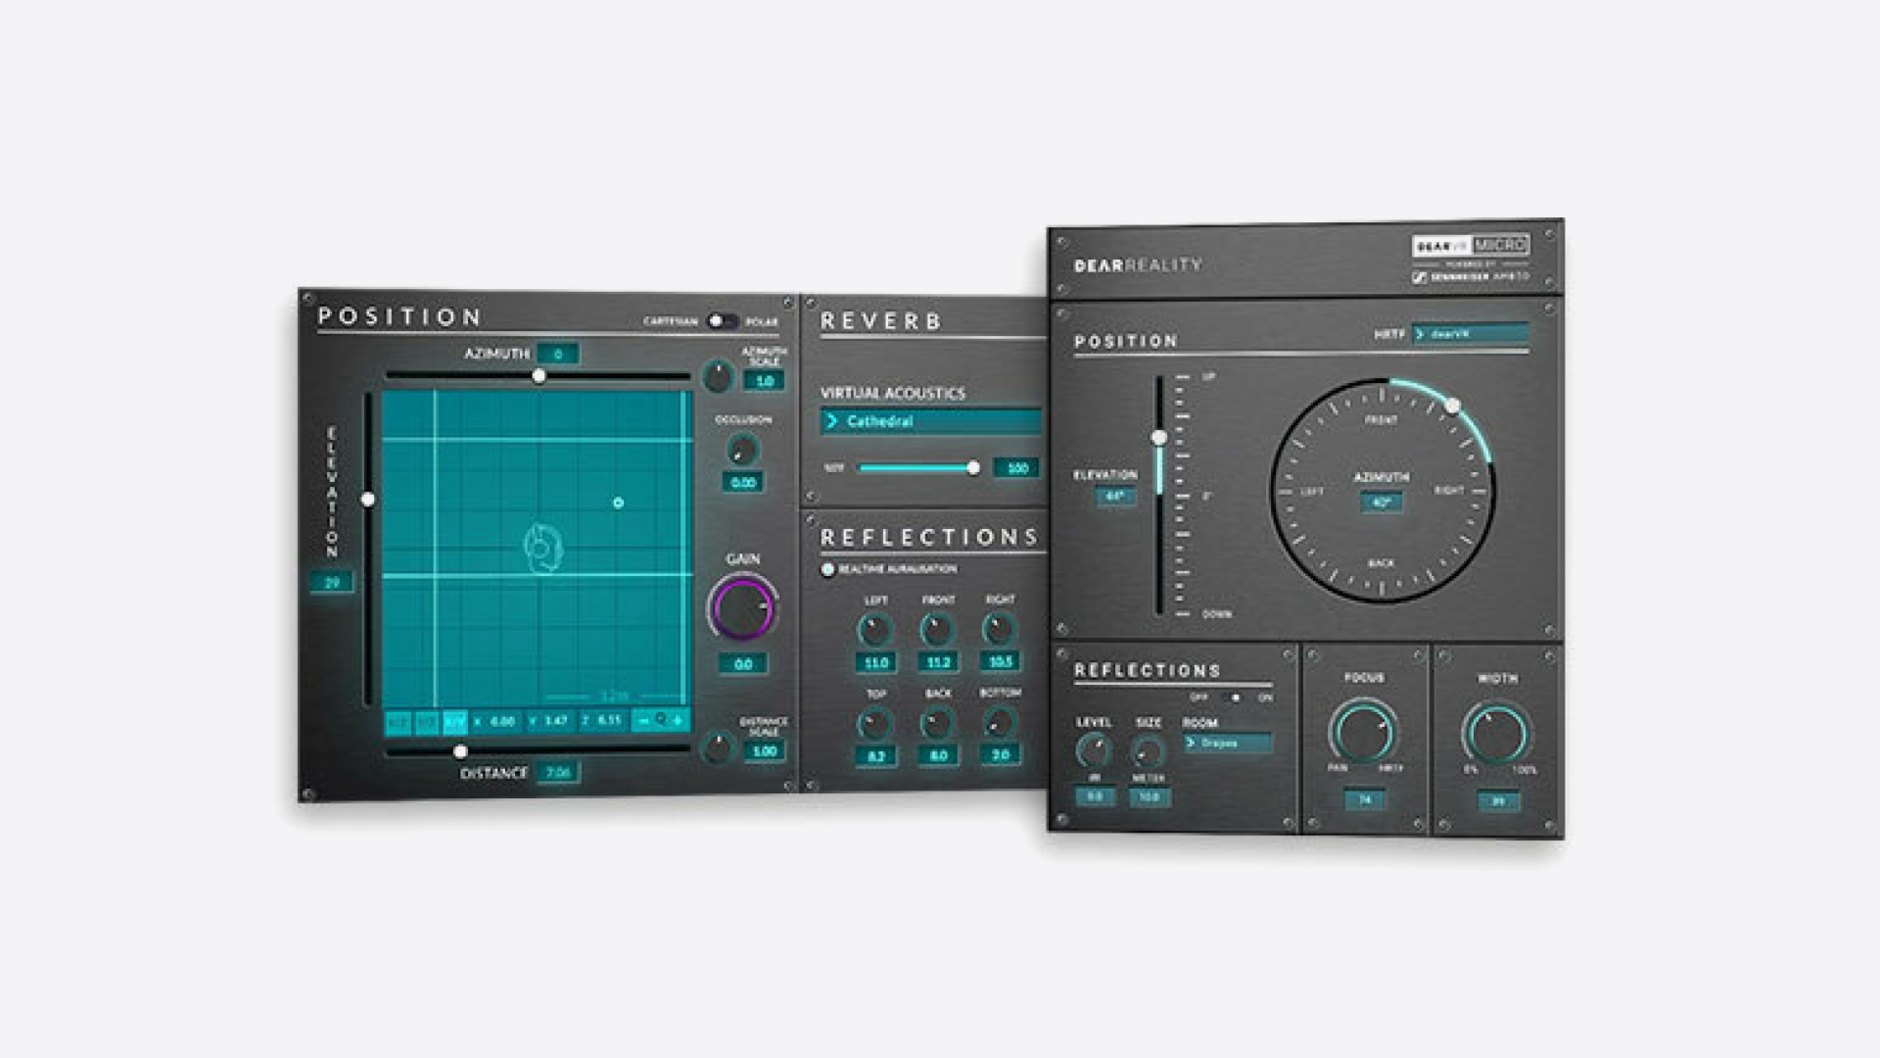
Task: Click the Azimuth Scale knob
Action: point(717,376)
